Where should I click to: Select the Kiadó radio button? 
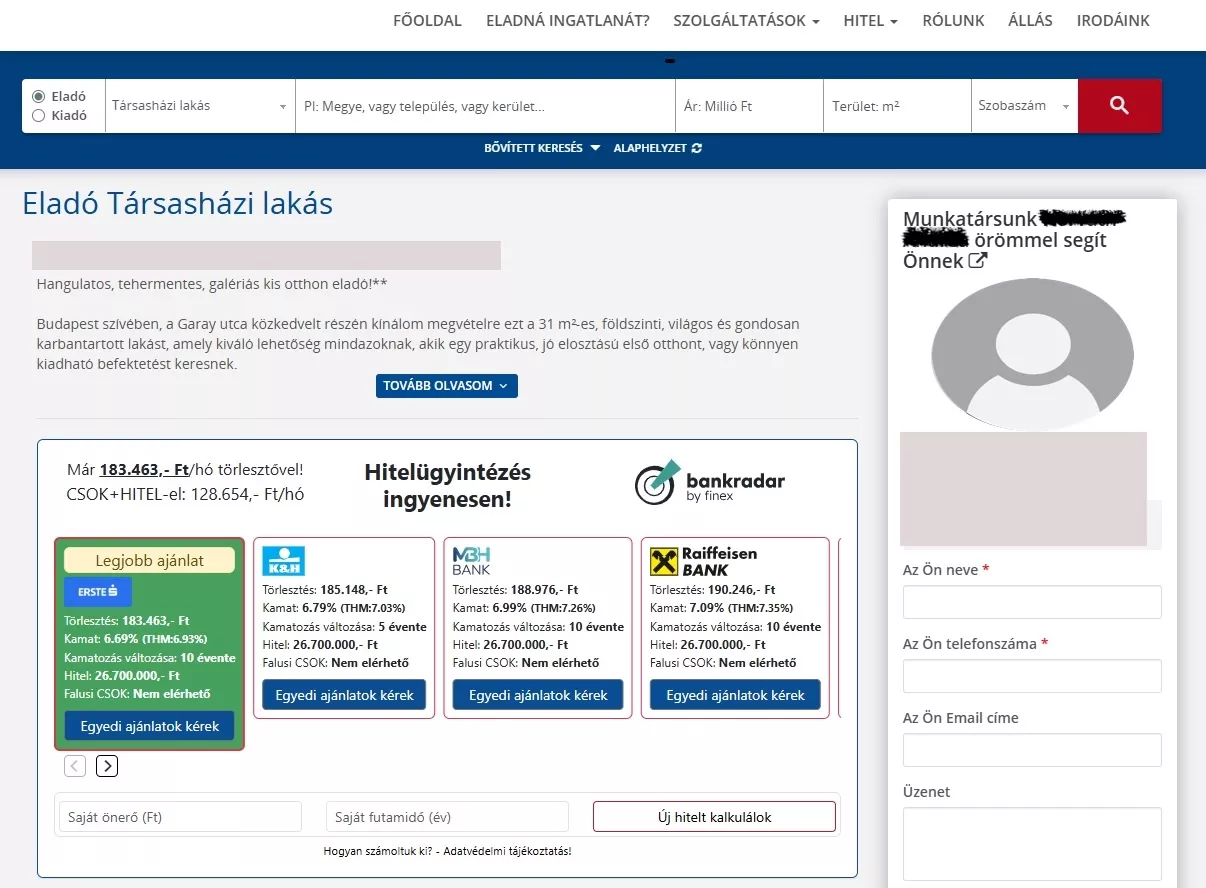pos(39,116)
